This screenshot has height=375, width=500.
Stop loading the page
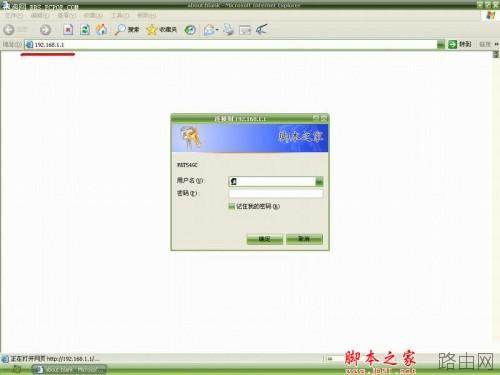[x=68, y=30]
